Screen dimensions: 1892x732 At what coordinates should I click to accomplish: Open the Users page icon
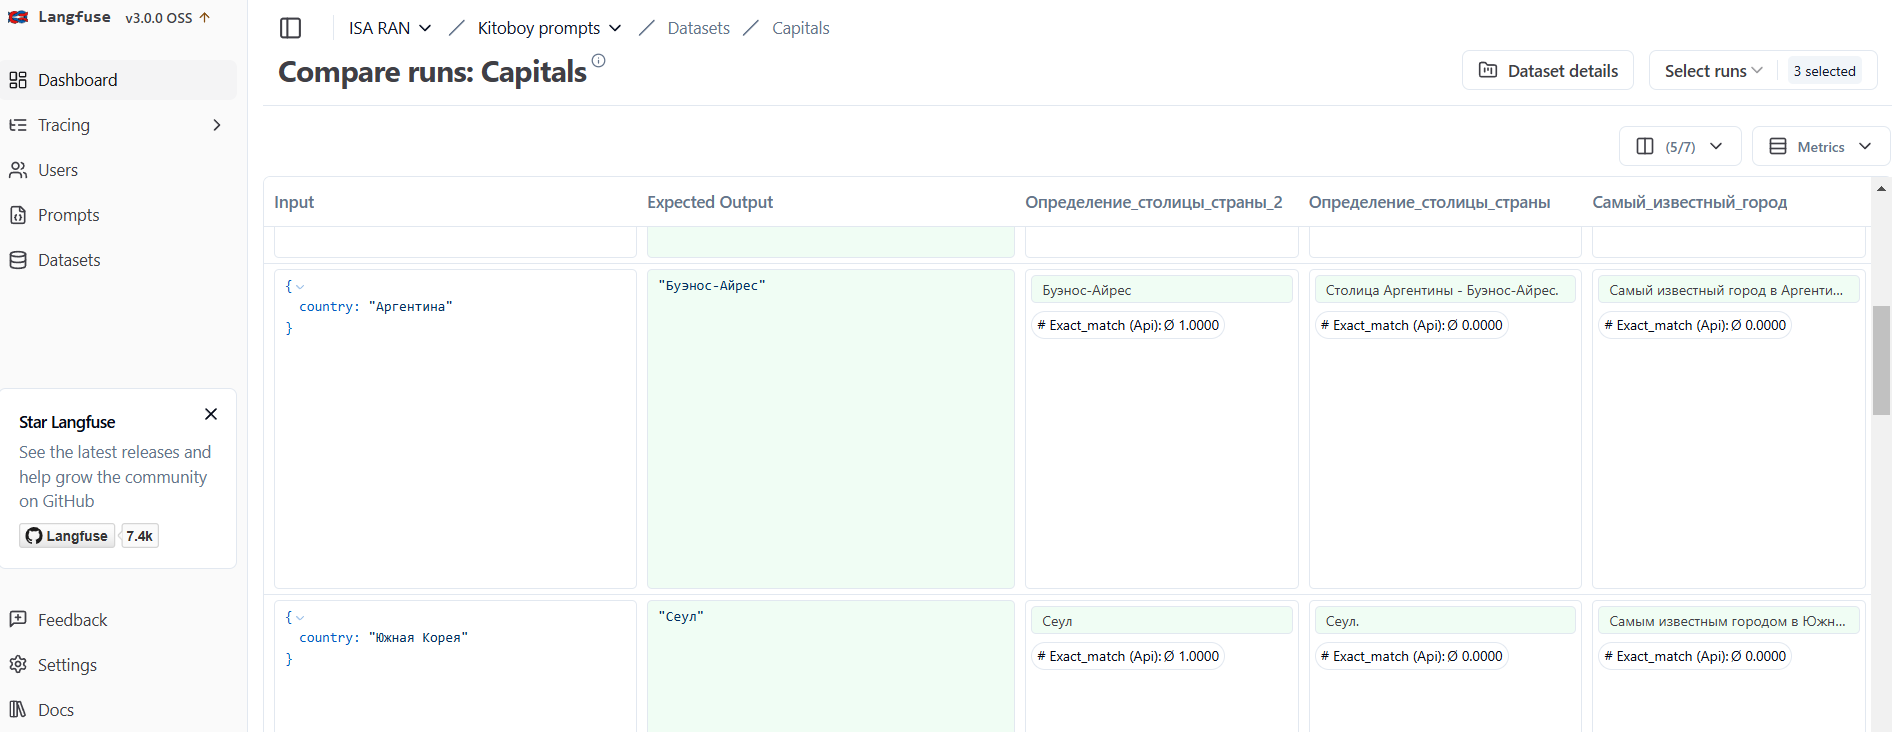[x=18, y=170]
